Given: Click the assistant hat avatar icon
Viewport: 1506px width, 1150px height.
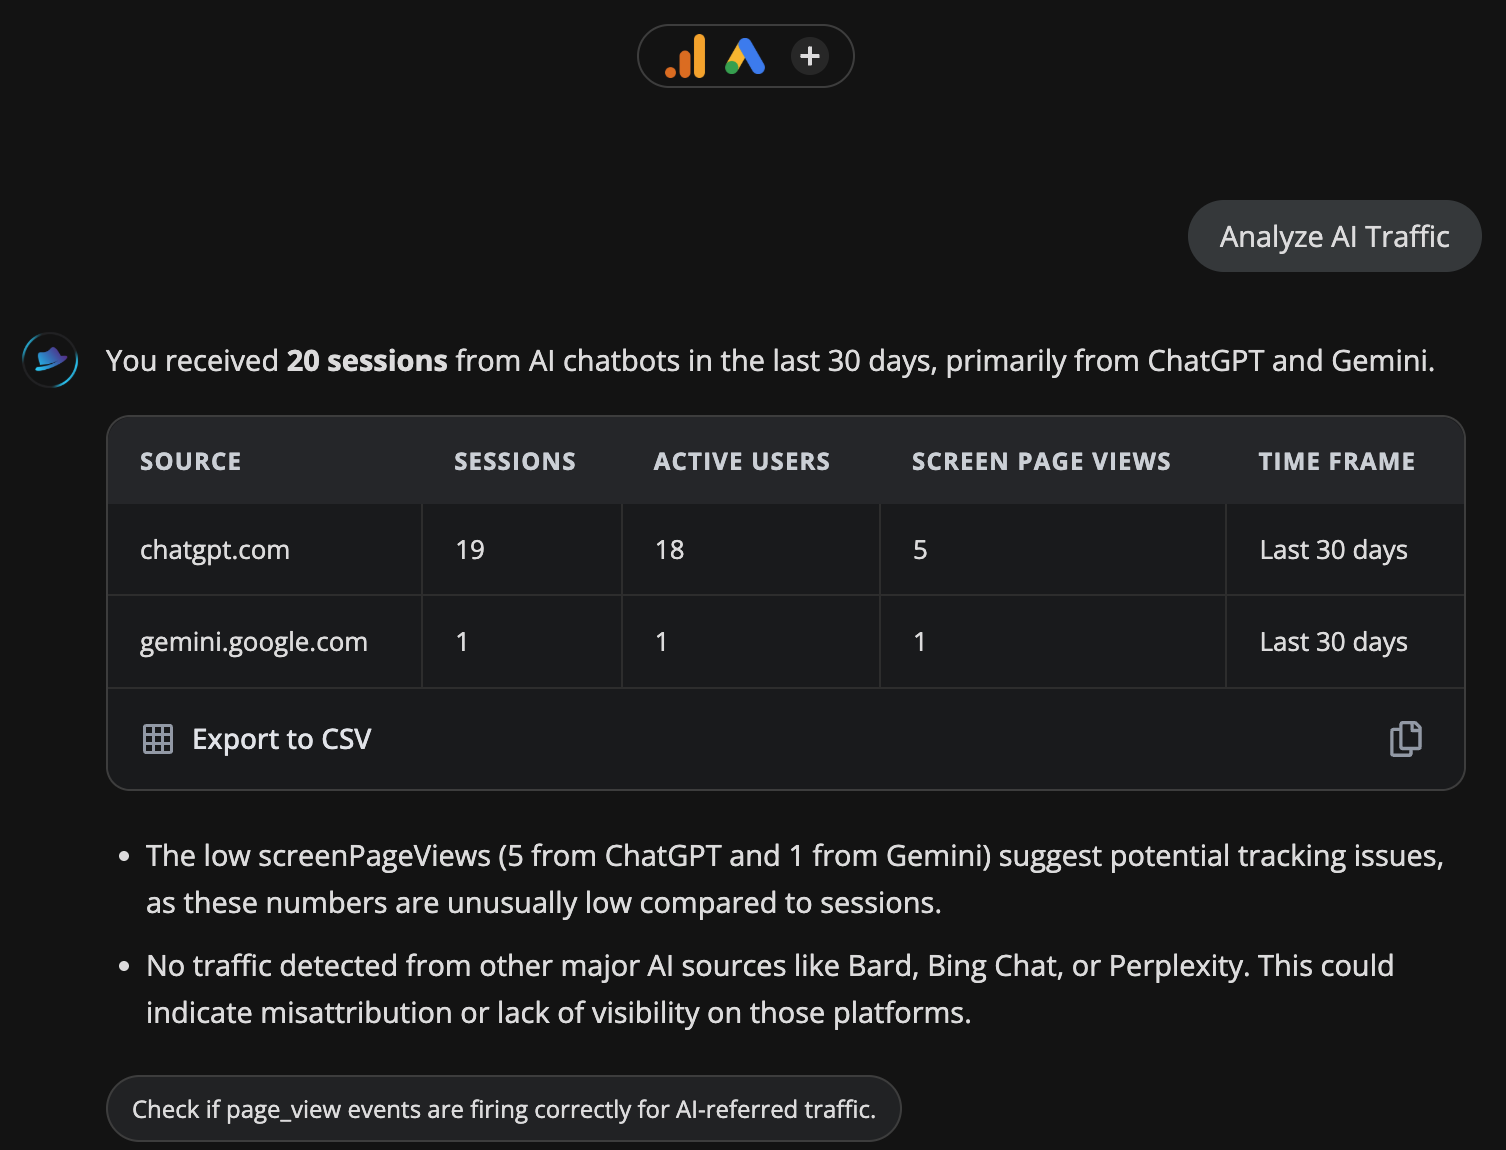Looking at the screenshot, I should 50,360.
